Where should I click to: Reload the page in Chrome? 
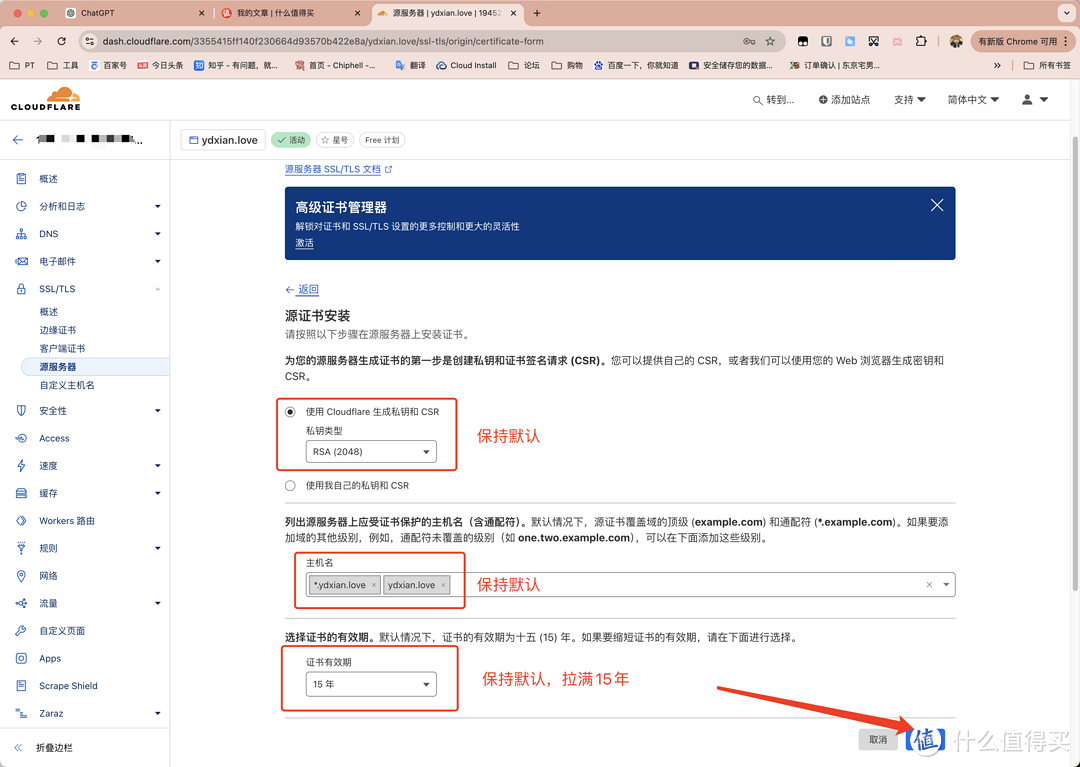click(62, 41)
